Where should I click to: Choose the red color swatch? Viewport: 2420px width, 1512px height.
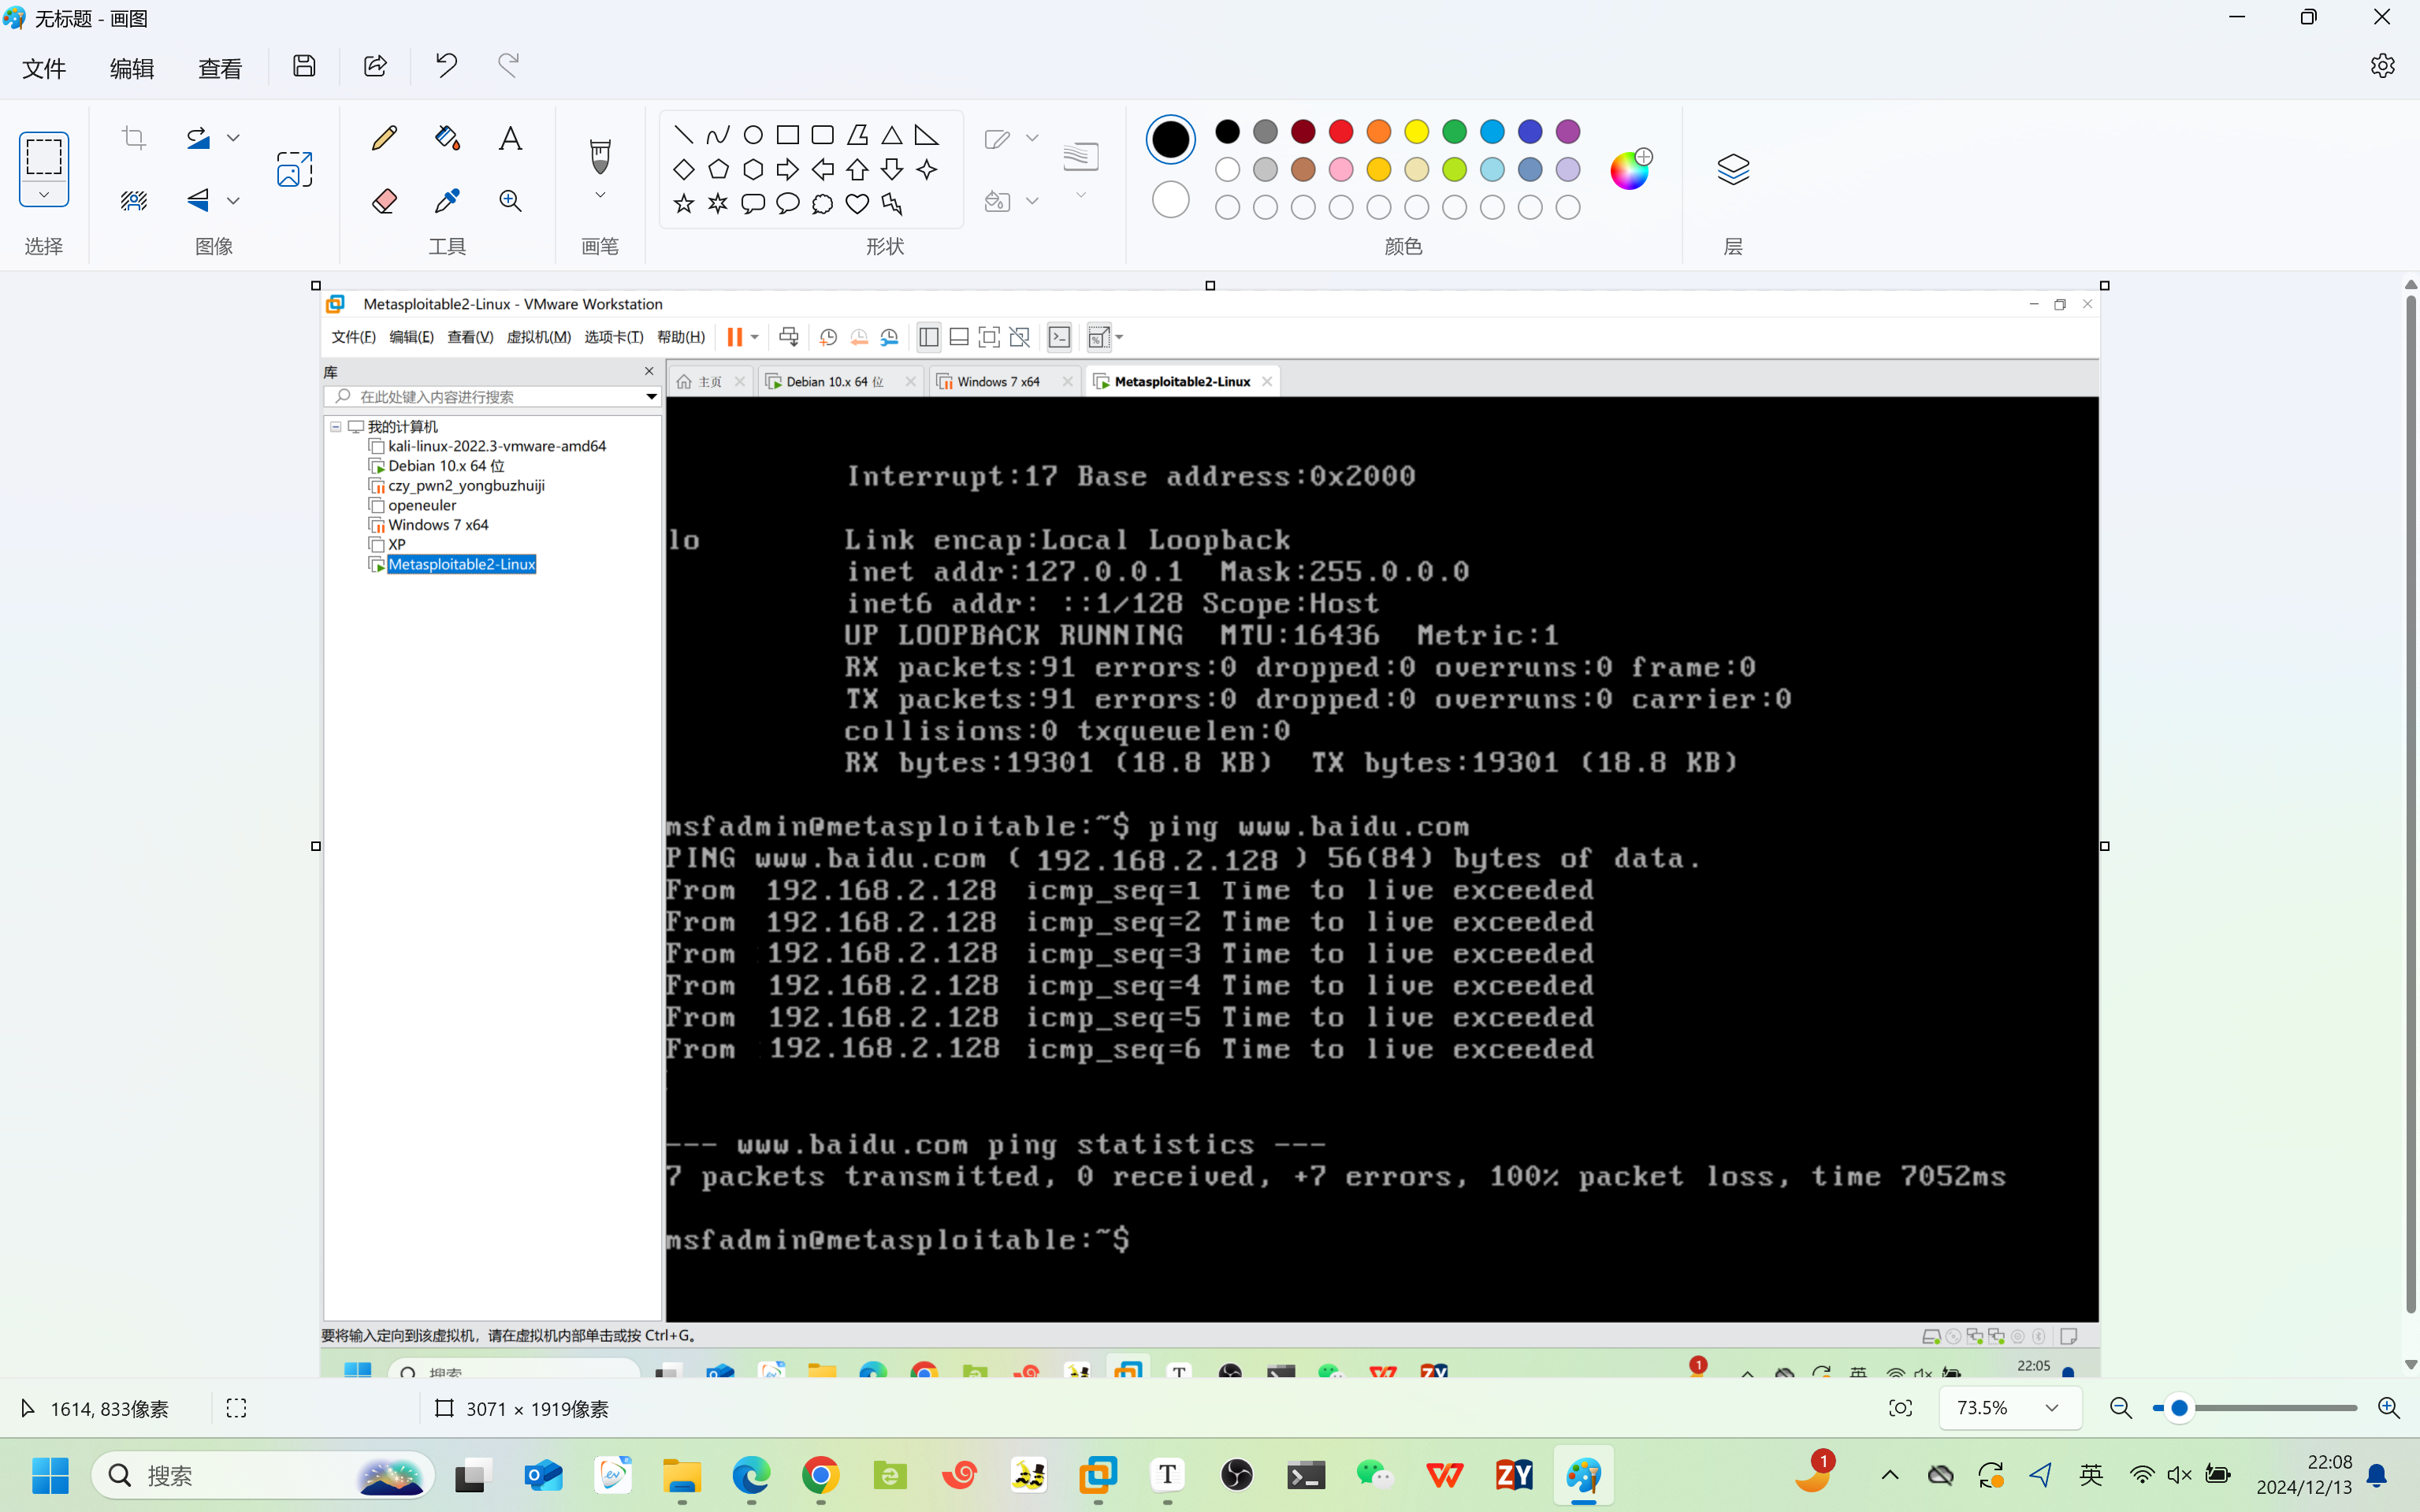click(x=1341, y=132)
